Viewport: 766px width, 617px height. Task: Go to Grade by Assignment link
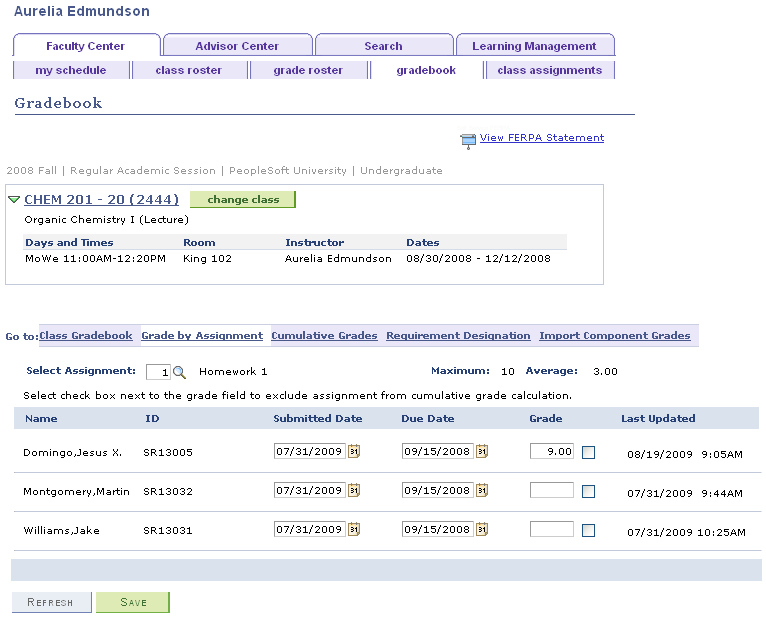coord(202,336)
